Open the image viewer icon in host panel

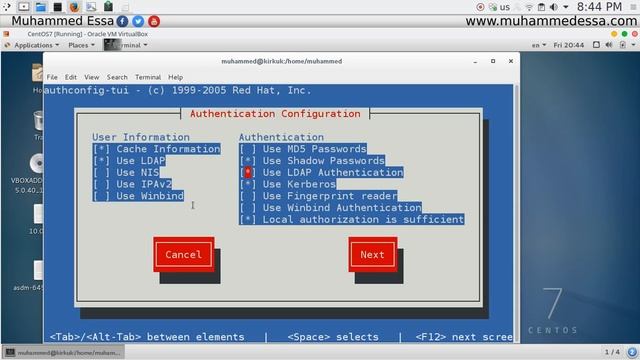tap(91, 7)
